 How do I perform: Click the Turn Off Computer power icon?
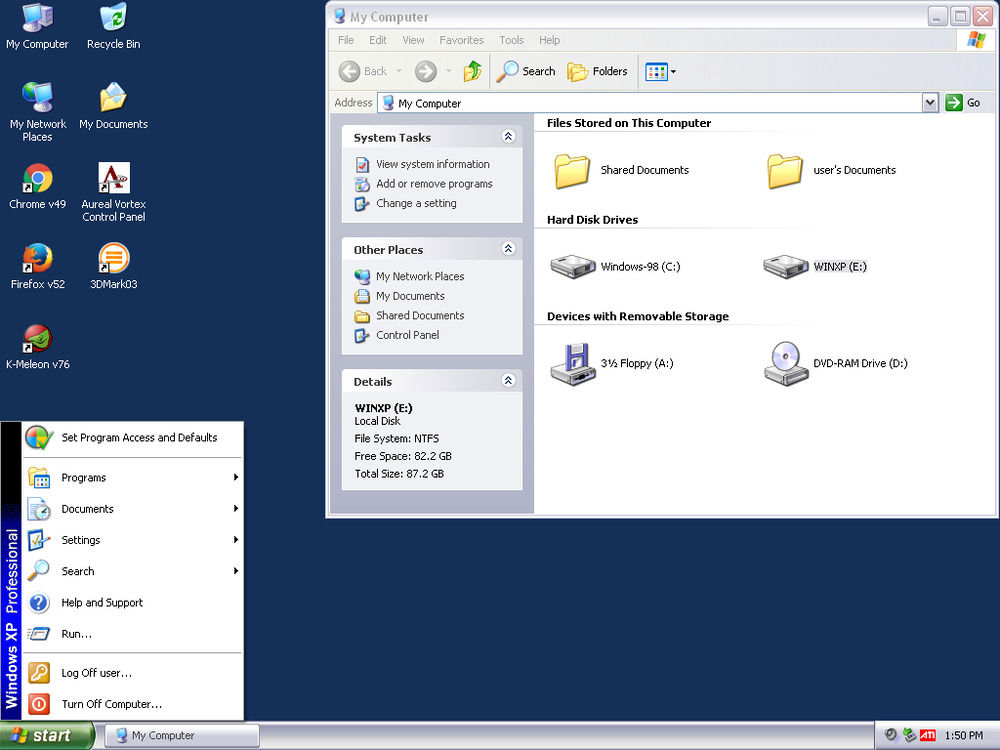point(39,704)
